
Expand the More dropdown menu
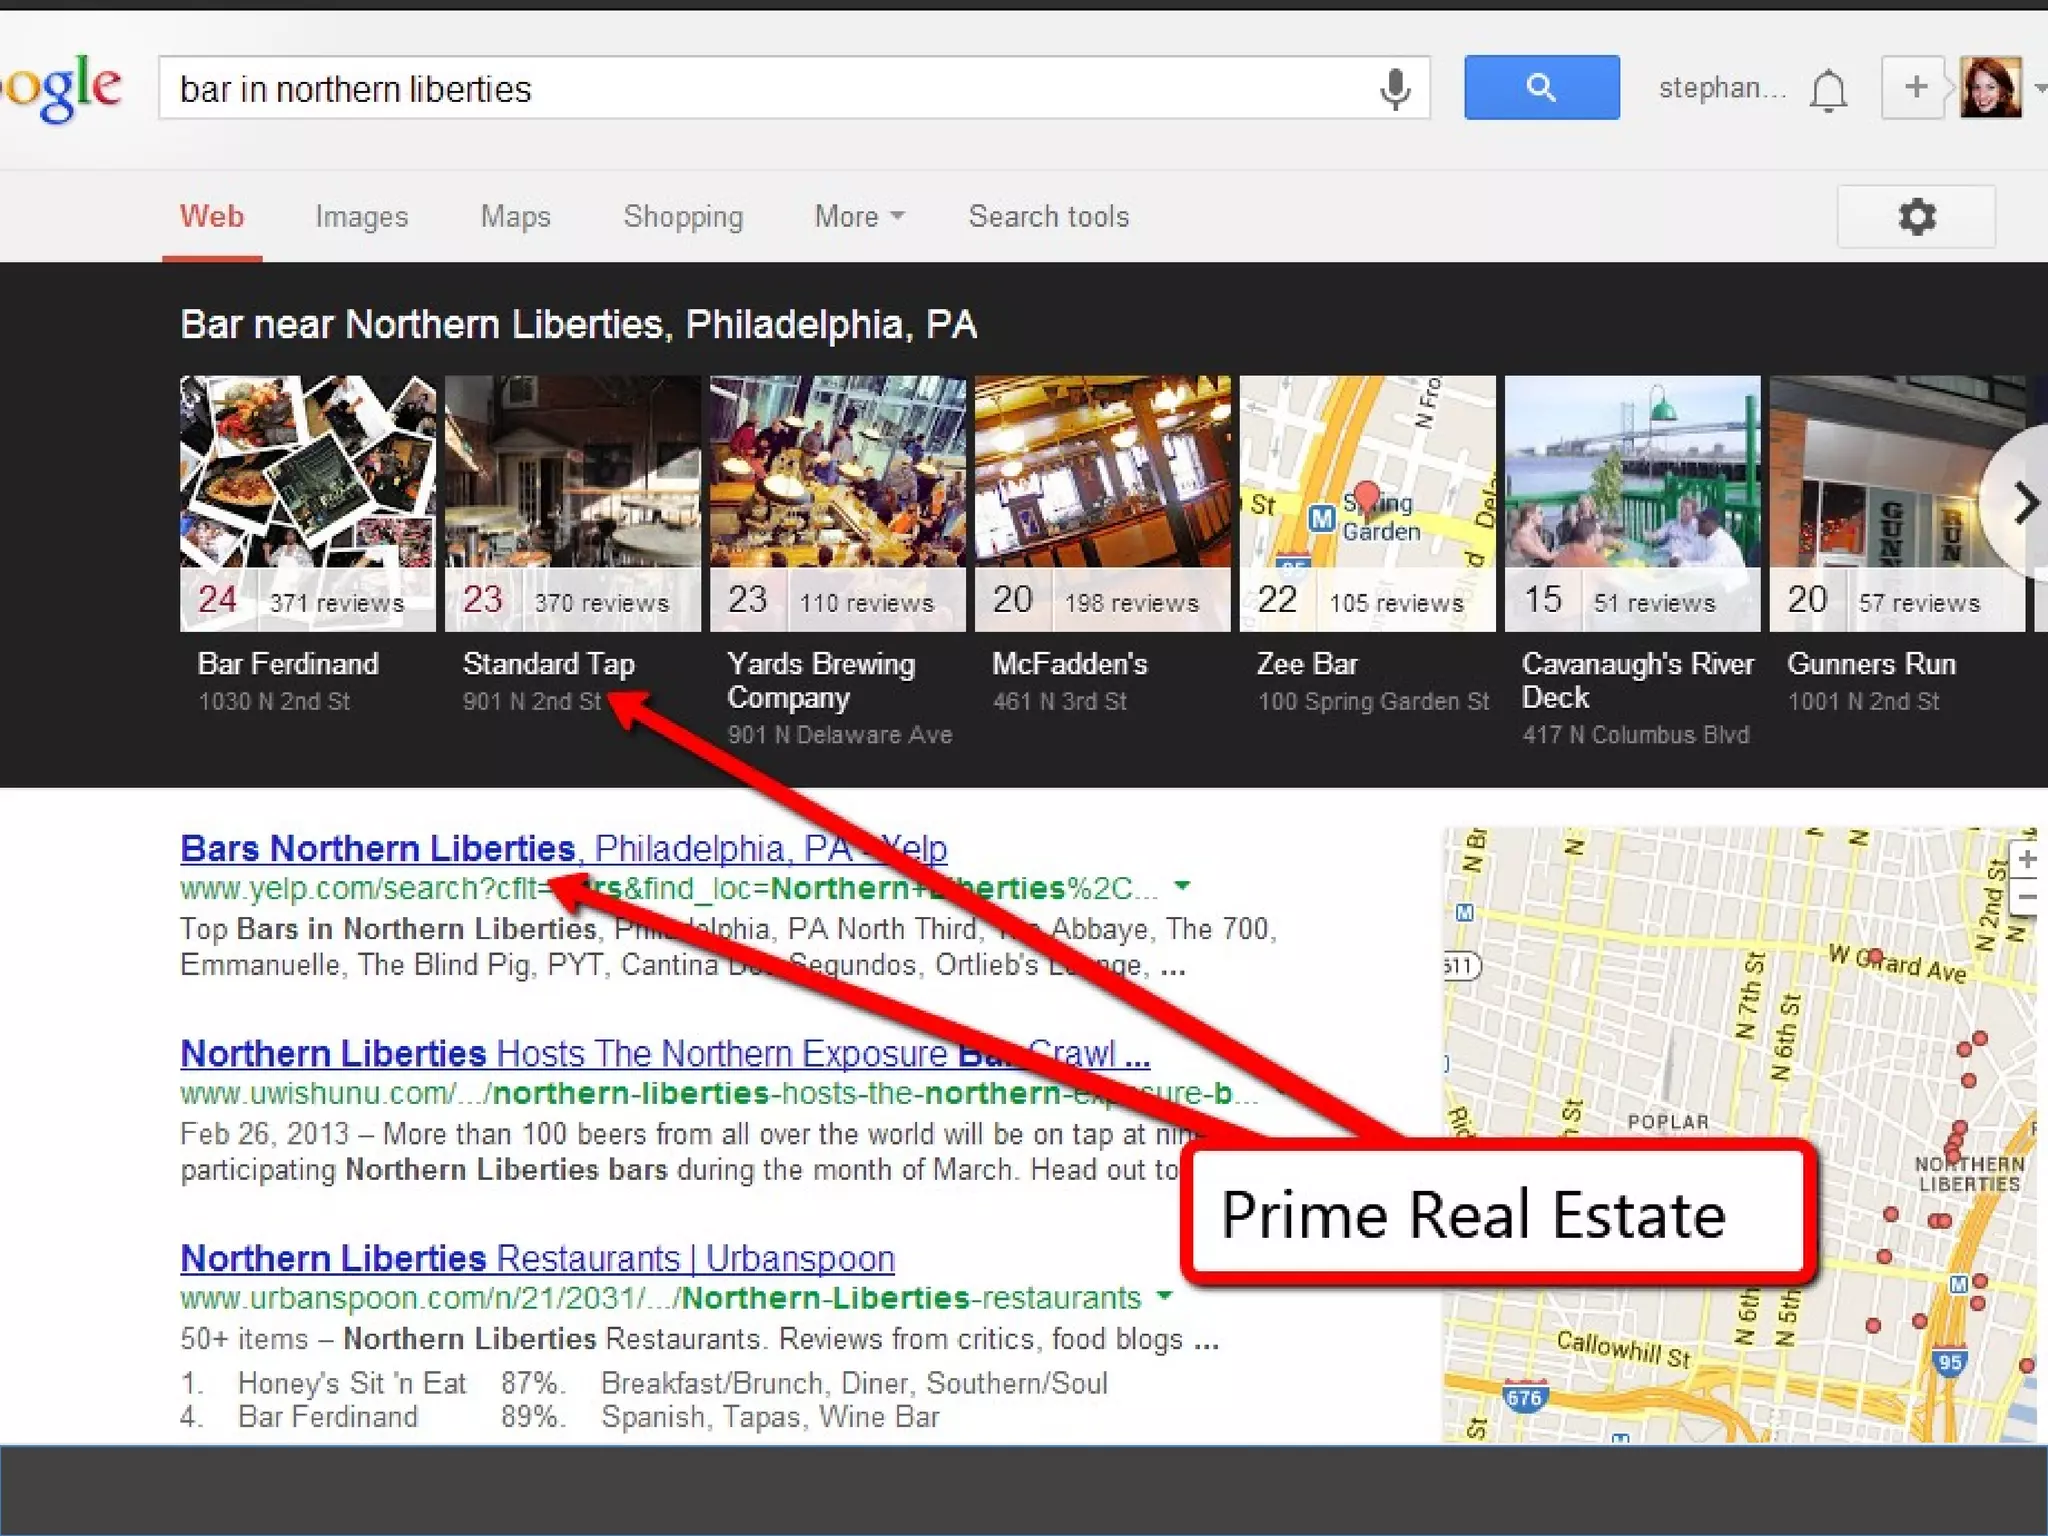(859, 216)
